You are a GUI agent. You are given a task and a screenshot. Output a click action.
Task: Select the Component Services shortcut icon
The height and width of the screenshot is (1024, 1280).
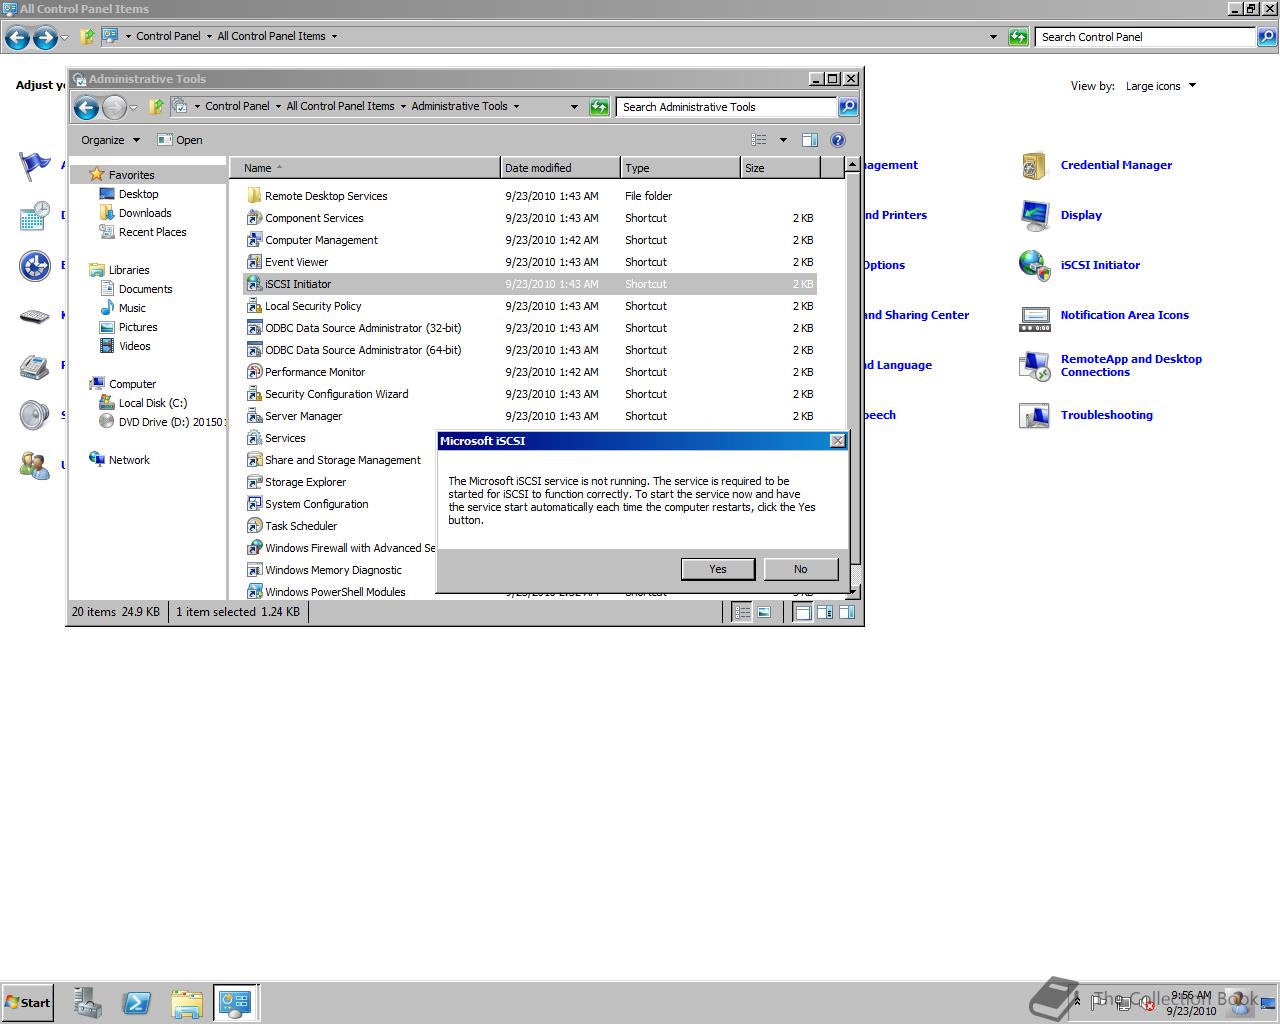point(254,218)
